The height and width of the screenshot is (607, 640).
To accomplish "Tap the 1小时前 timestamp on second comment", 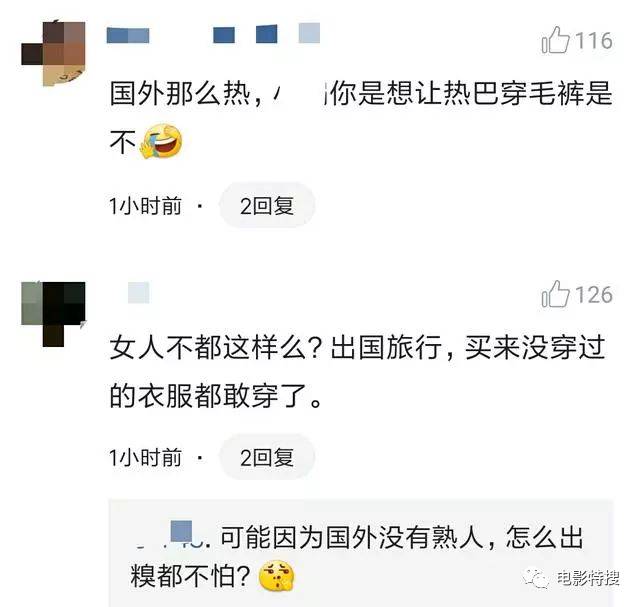I will point(145,458).
